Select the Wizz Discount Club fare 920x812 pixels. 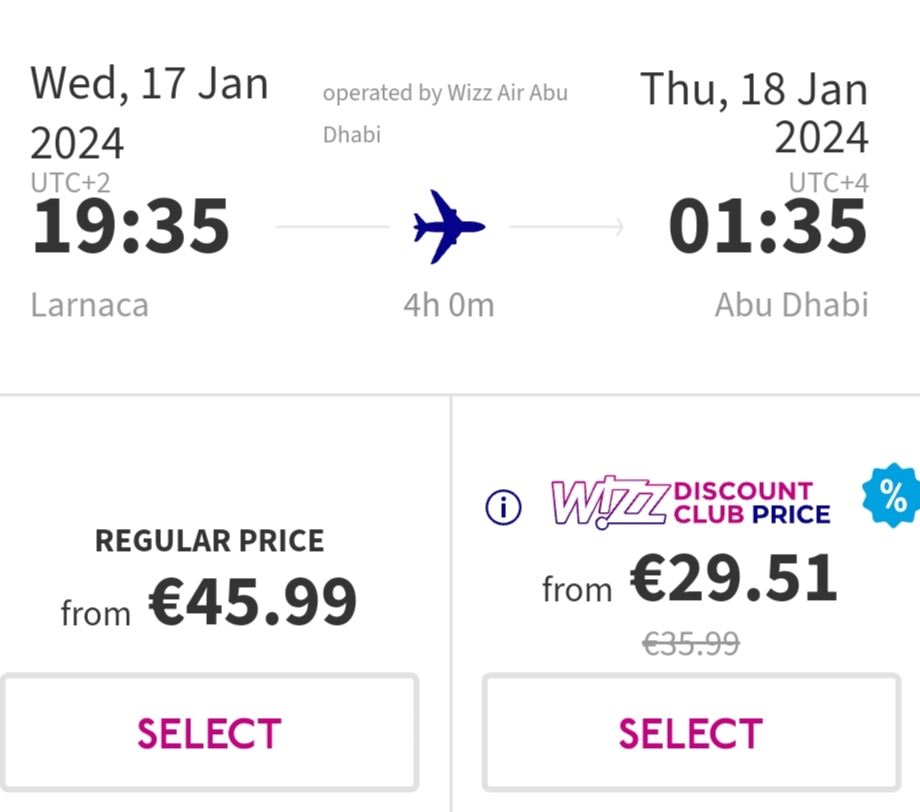[691, 732]
